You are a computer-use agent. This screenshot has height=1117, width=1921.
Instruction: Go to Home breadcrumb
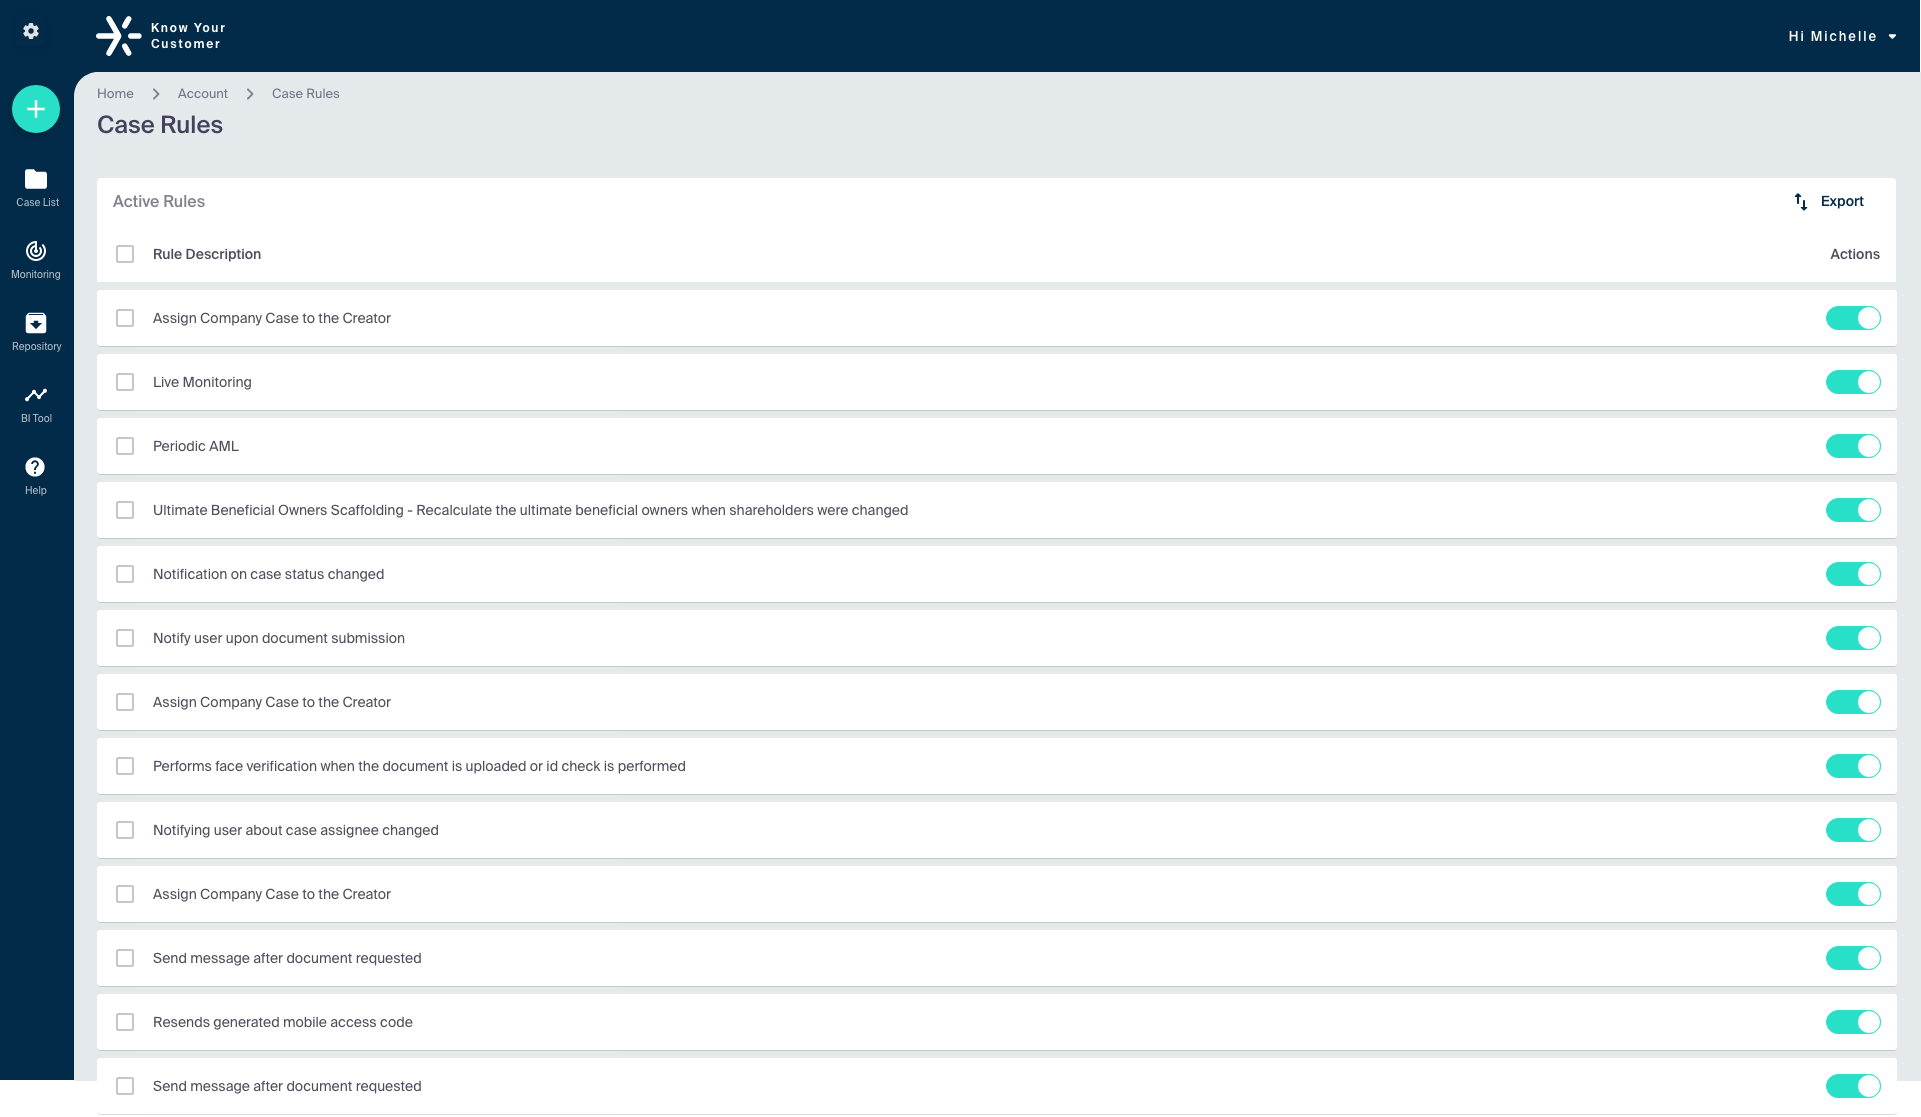115,93
